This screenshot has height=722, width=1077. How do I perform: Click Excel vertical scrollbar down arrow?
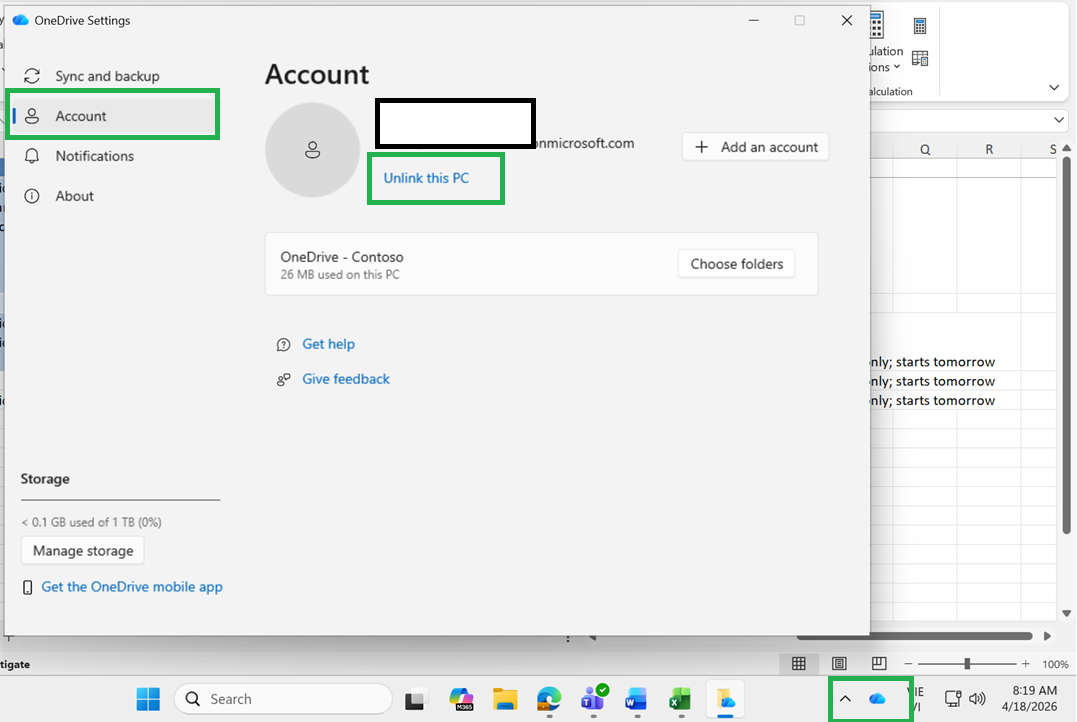point(1066,613)
